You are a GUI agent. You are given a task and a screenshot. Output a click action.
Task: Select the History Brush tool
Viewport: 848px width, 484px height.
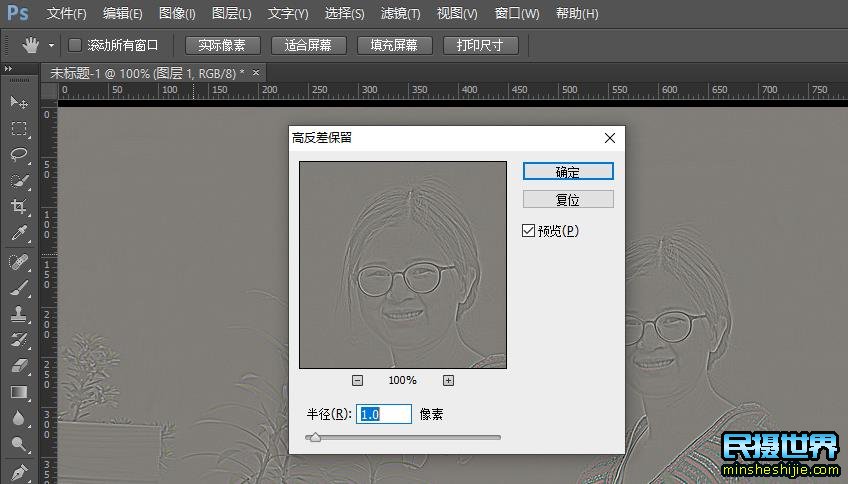pyautogui.click(x=19, y=340)
